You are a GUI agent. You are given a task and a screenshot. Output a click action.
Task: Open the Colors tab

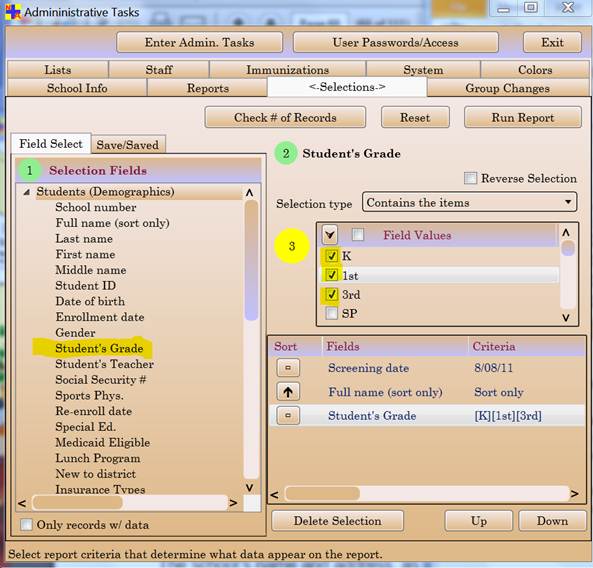[x=535, y=70]
